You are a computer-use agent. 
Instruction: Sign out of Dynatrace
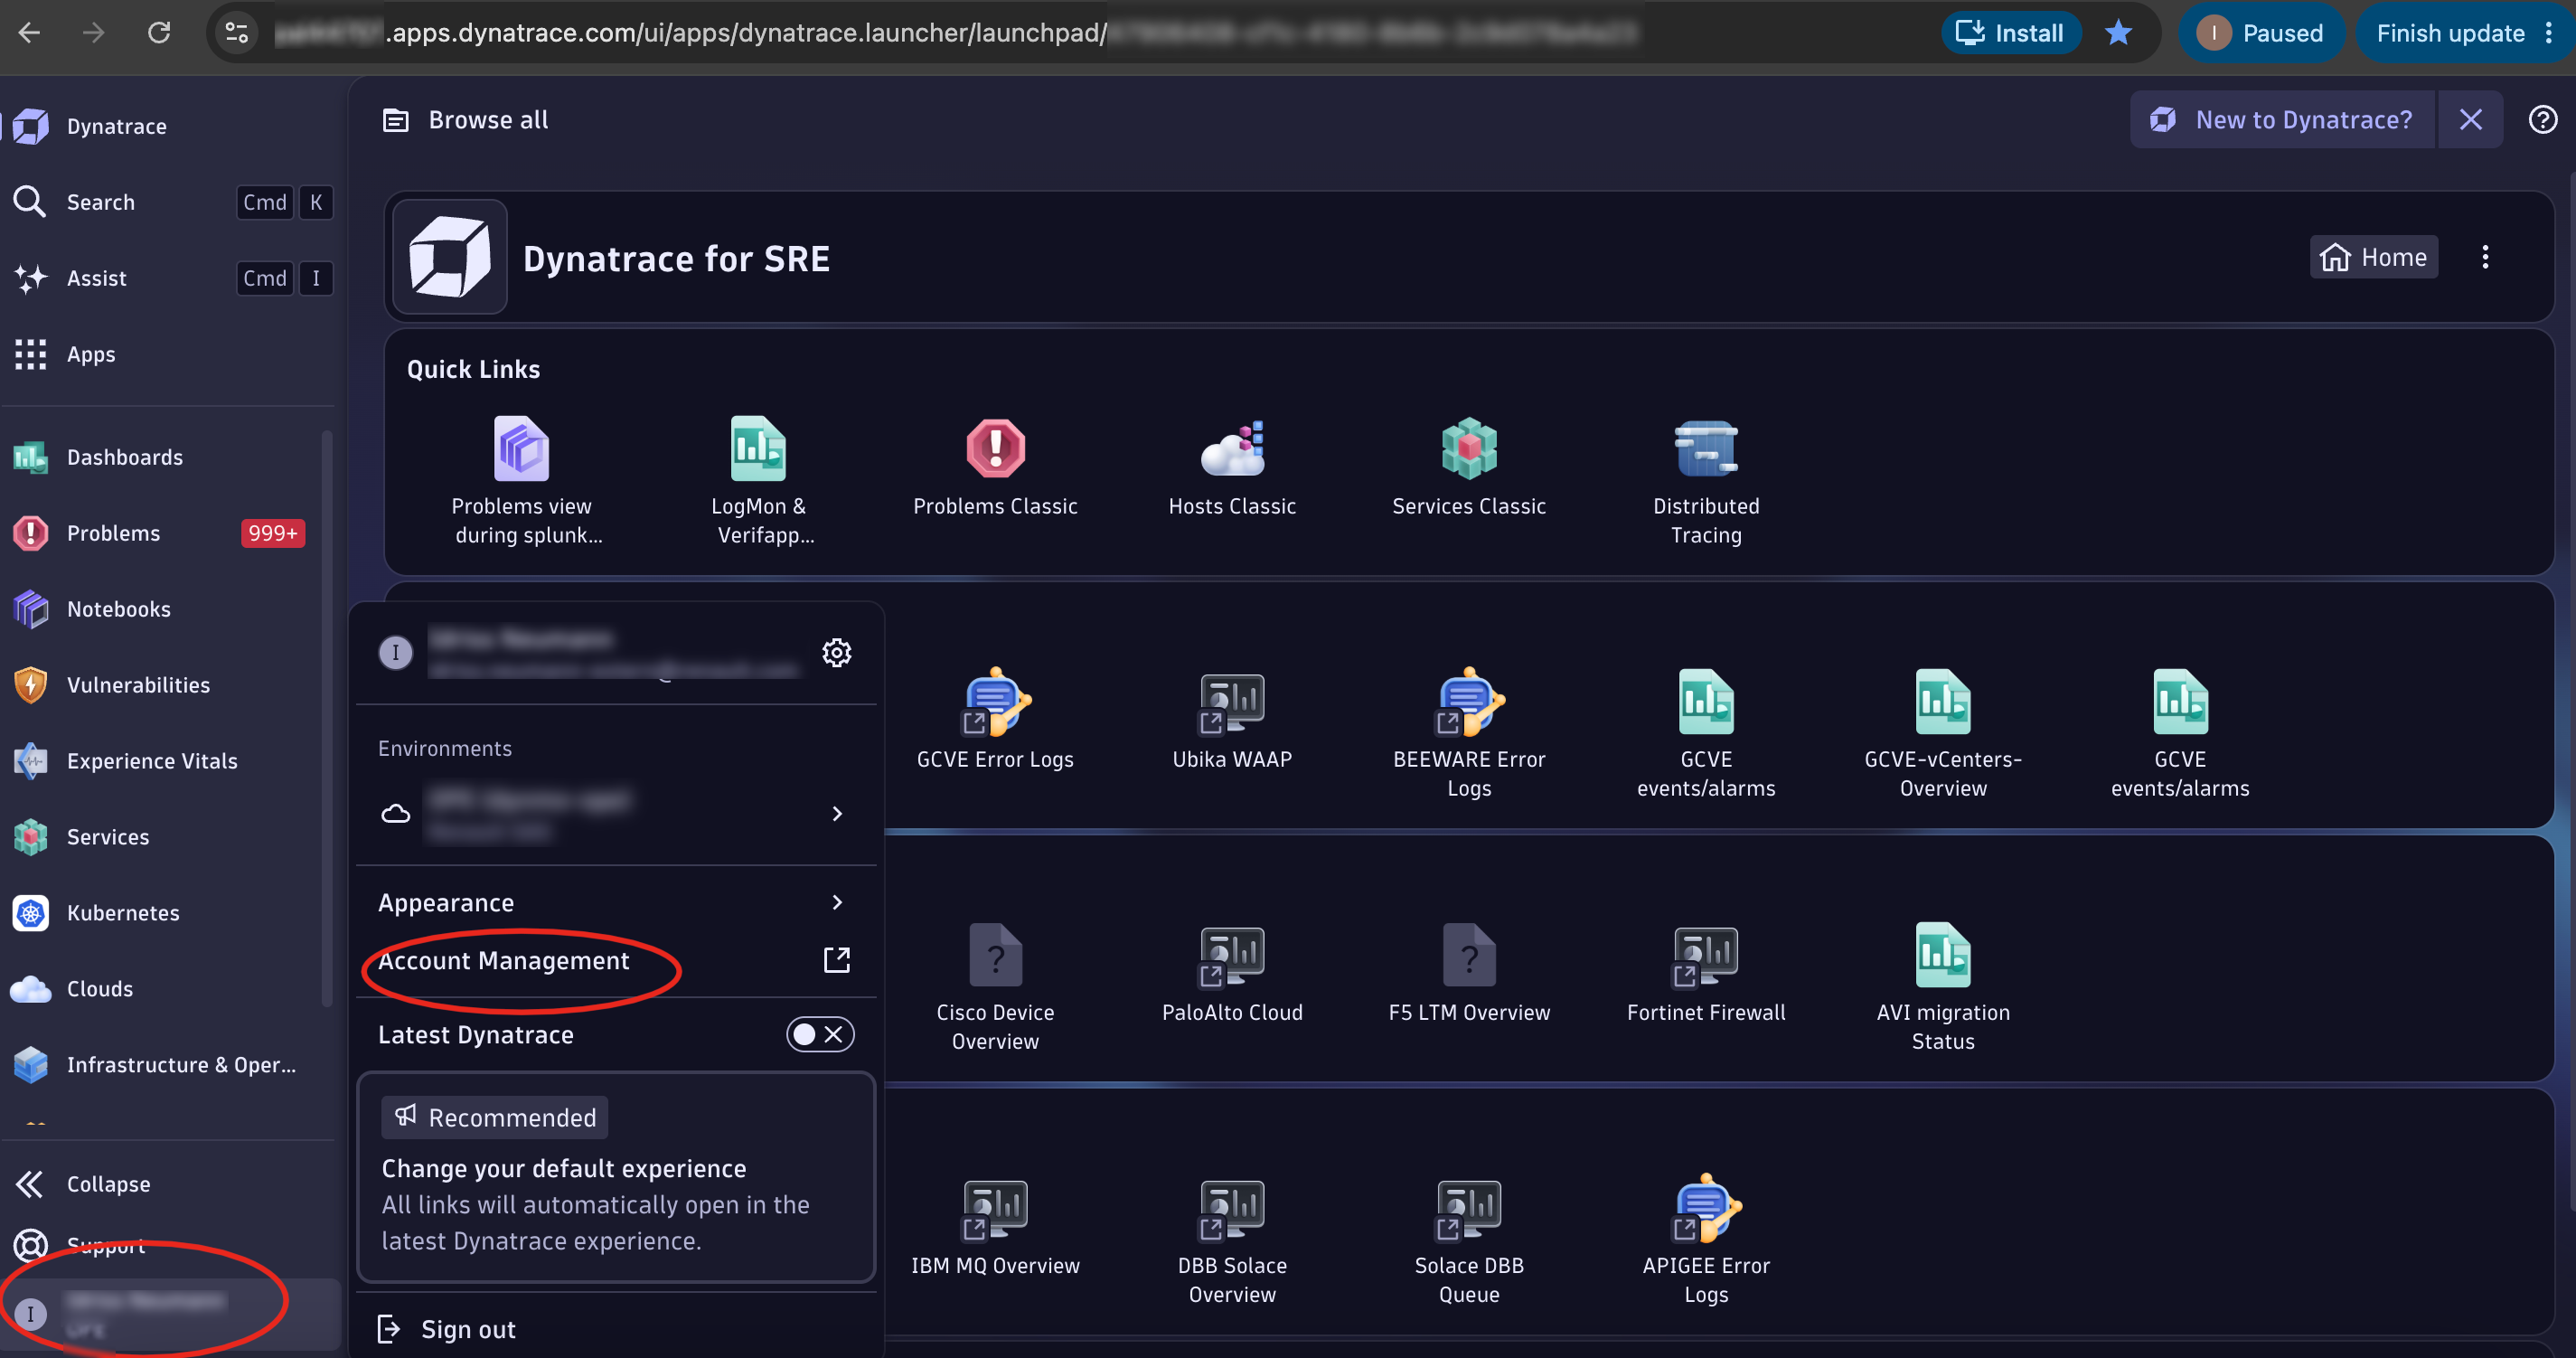(x=615, y=1329)
